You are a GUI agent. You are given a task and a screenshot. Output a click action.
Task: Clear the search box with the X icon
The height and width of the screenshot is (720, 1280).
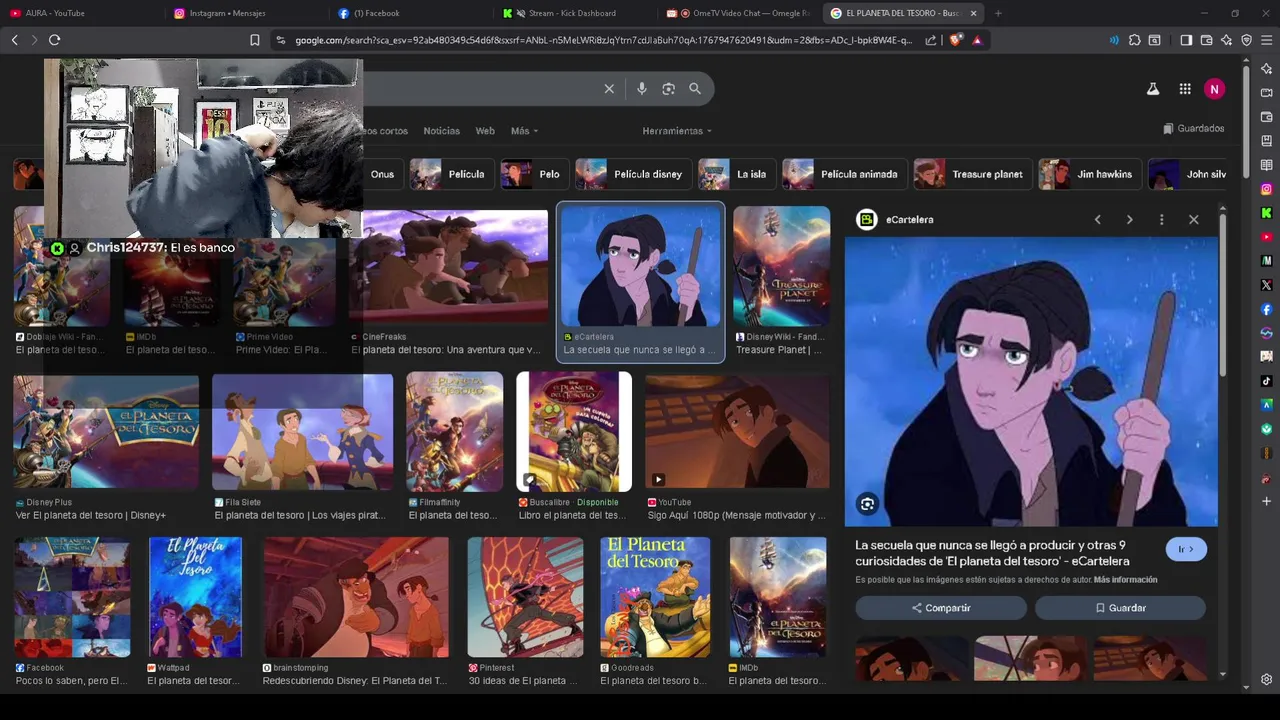tap(609, 89)
